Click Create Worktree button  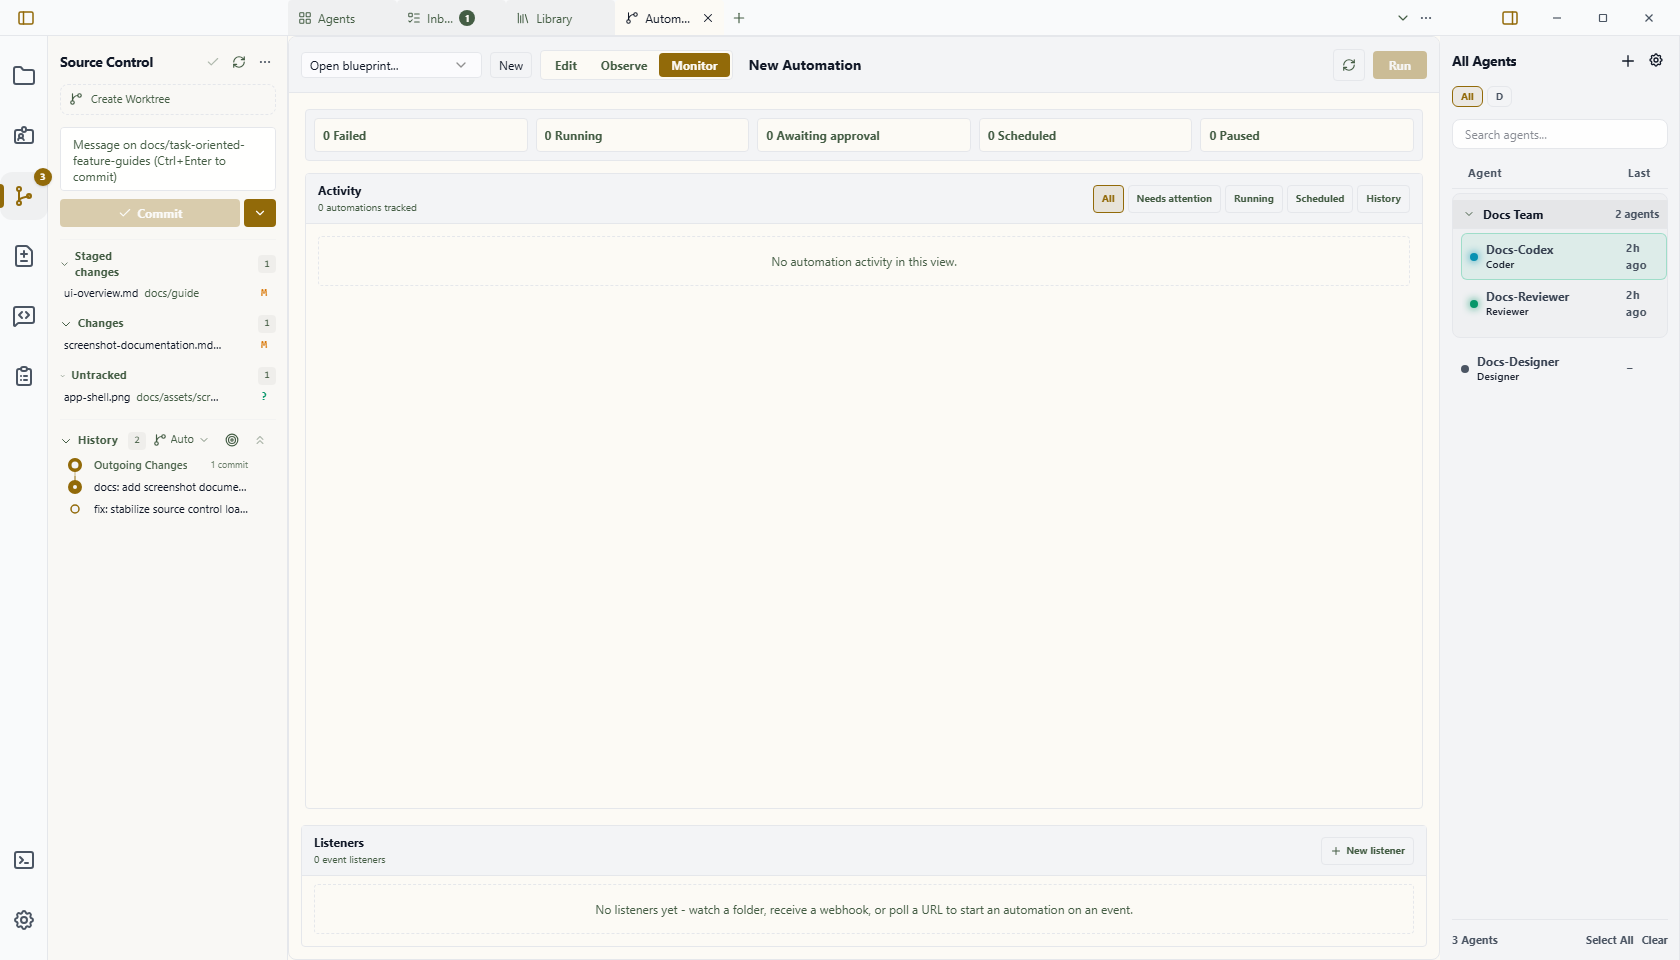point(168,99)
